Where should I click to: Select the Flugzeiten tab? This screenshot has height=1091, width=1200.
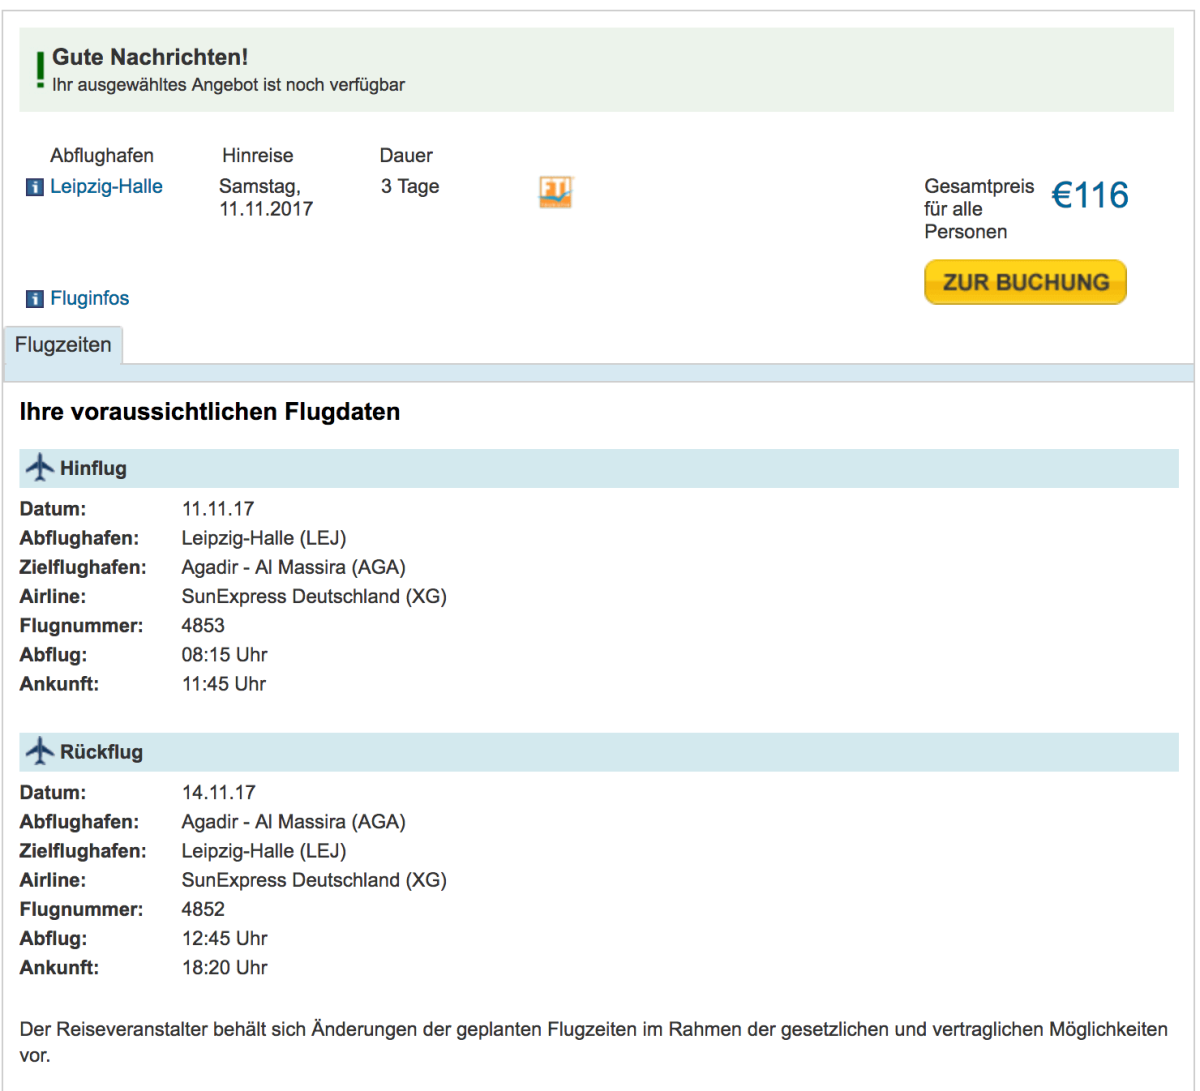pos(63,345)
